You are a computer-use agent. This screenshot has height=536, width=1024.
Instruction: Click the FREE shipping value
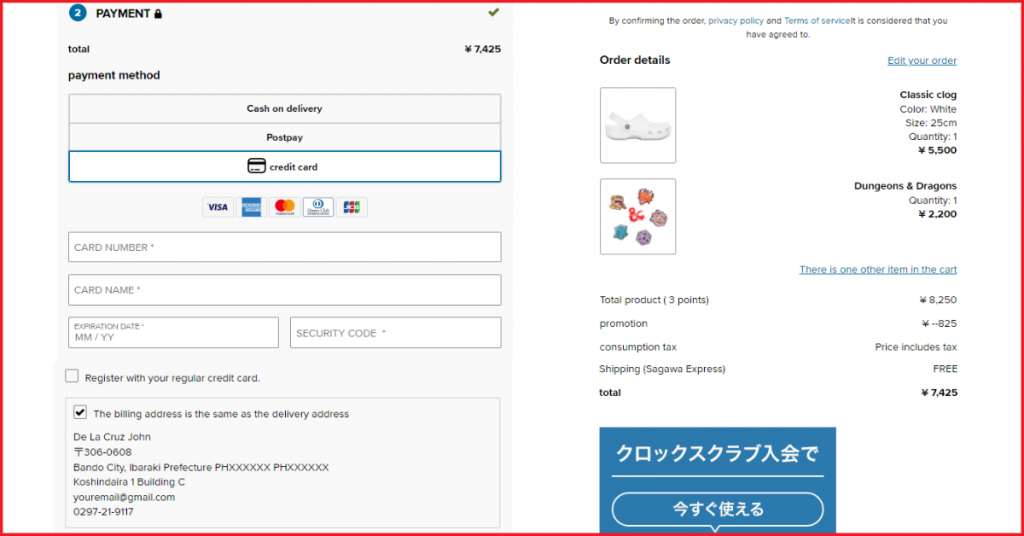click(945, 370)
